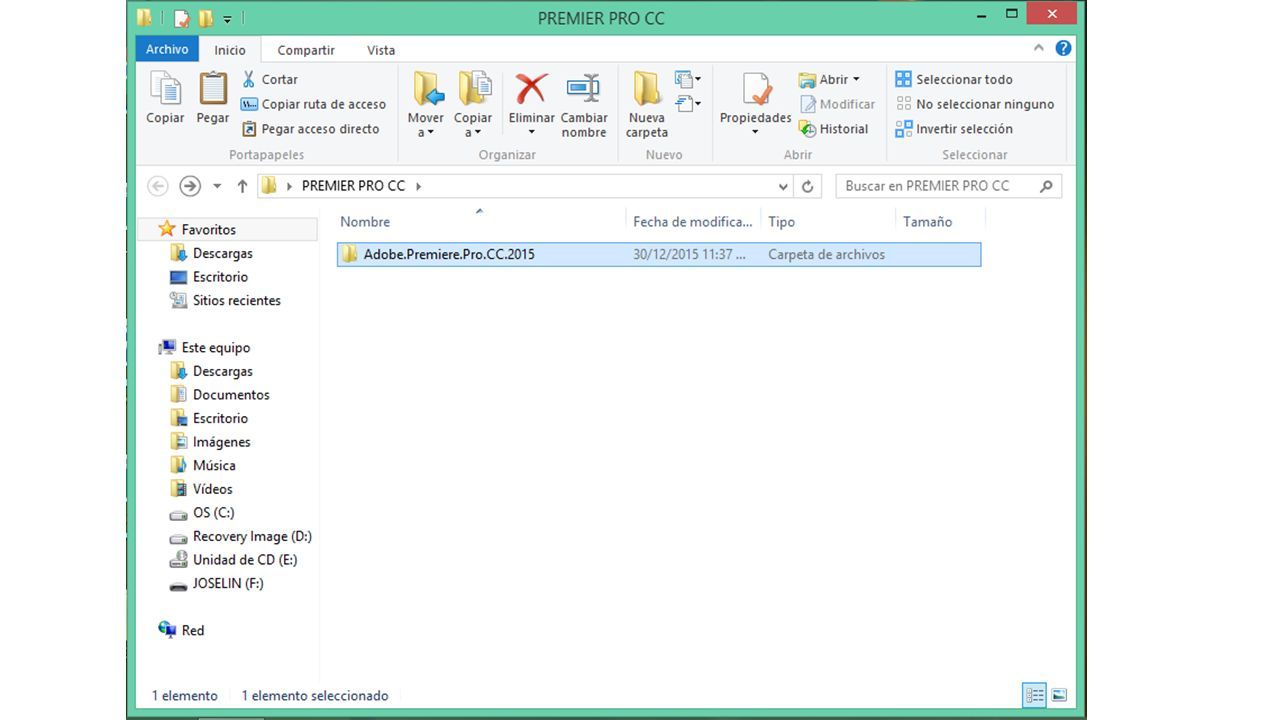
Task: Click the forward navigation arrow
Action: coord(190,186)
